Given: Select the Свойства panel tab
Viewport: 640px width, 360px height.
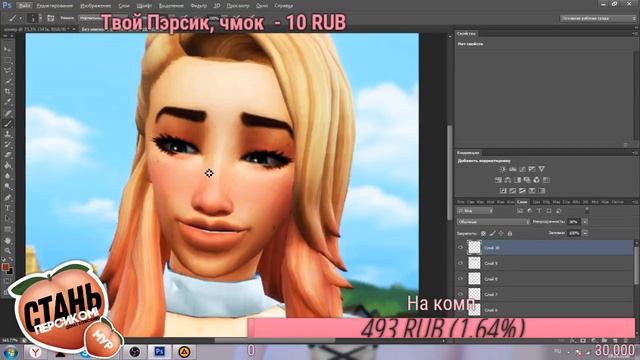Looking at the screenshot, I should pyautogui.click(x=466, y=33).
